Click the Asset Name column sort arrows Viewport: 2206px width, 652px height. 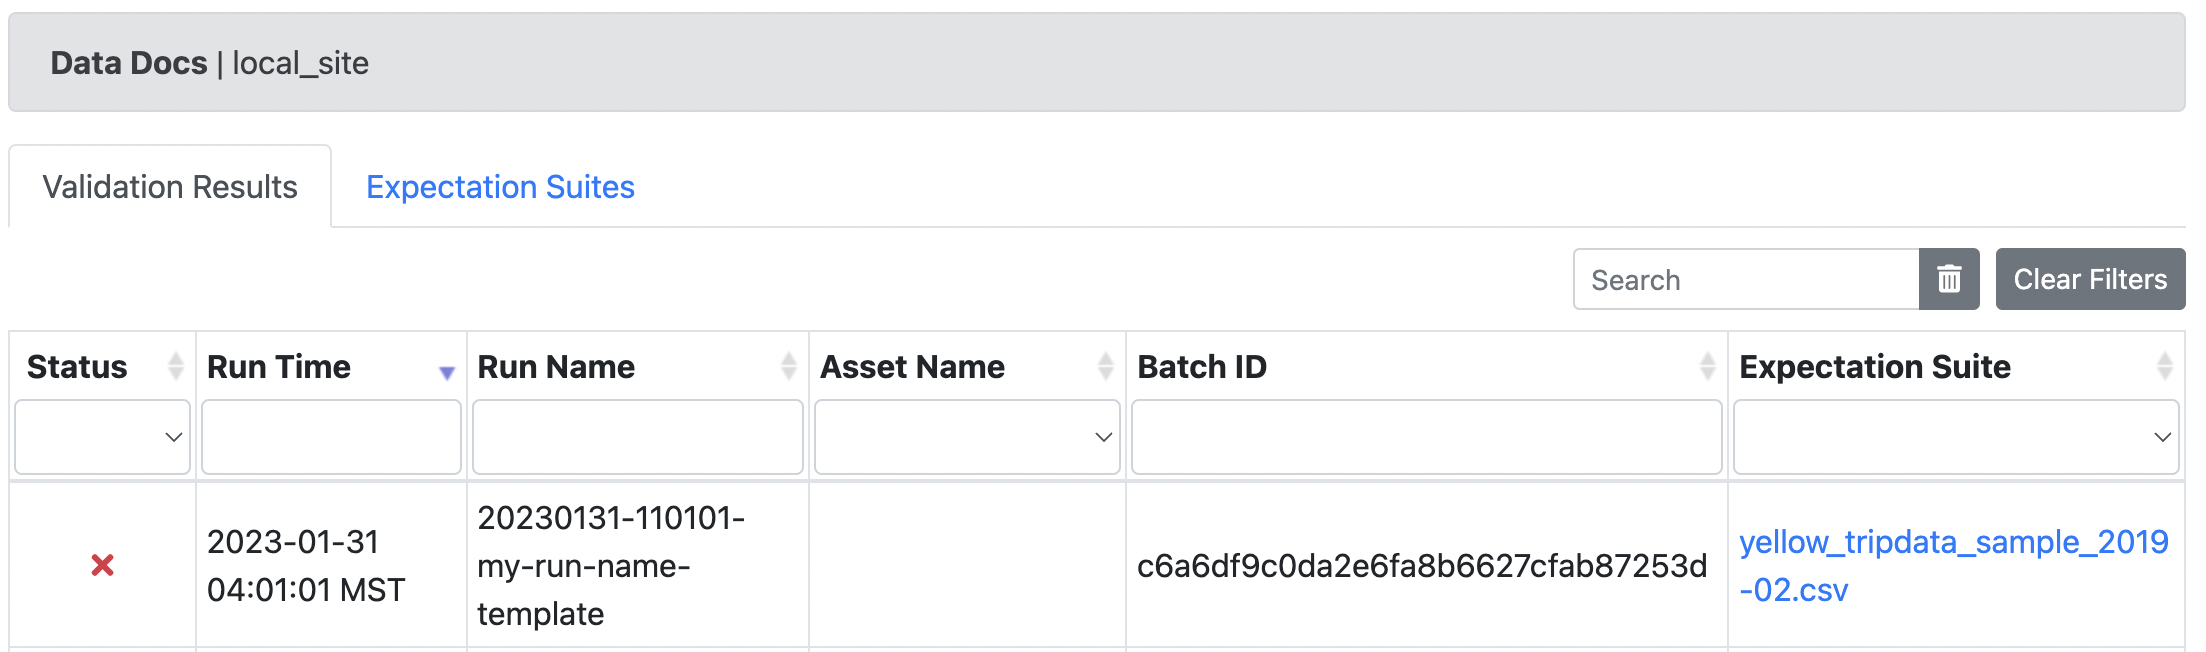click(1104, 366)
